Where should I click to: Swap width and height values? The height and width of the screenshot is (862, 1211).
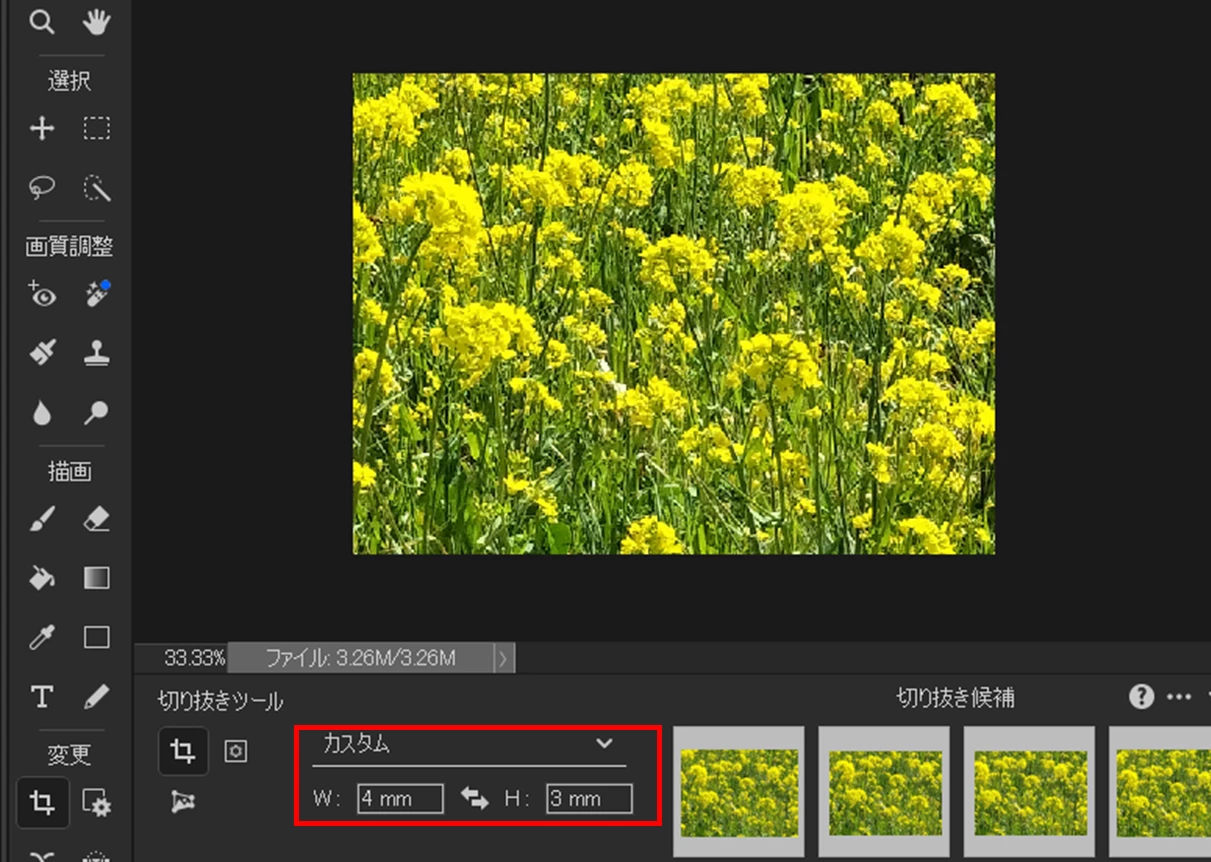pyautogui.click(x=474, y=799)
